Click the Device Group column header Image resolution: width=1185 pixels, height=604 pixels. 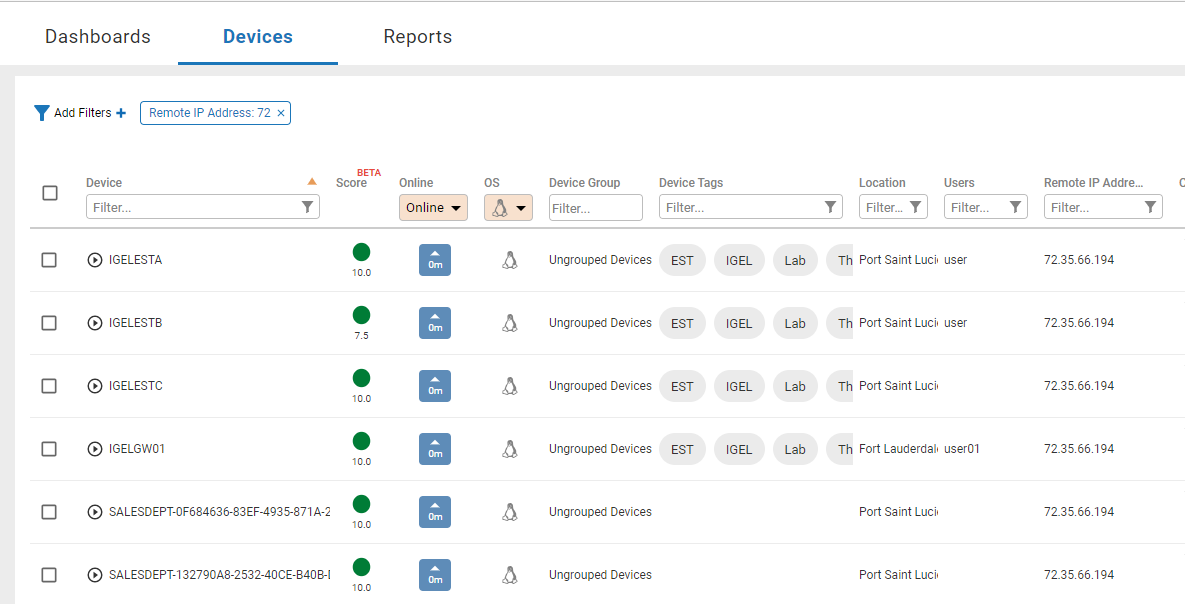coord(584,183)
